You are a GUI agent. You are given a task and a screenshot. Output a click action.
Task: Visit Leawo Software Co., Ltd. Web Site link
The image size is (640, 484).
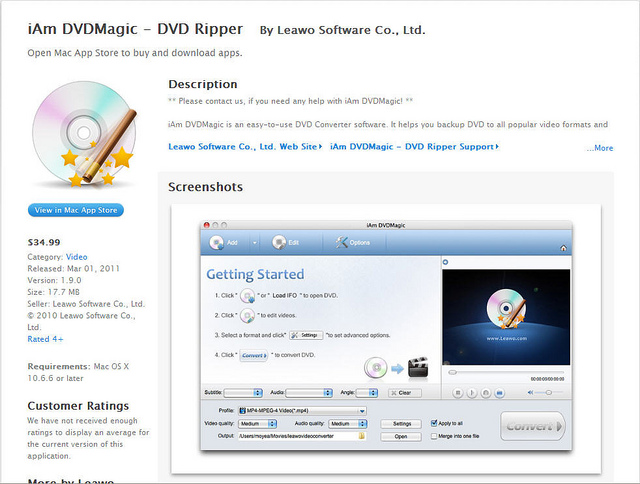pos(245,147)
